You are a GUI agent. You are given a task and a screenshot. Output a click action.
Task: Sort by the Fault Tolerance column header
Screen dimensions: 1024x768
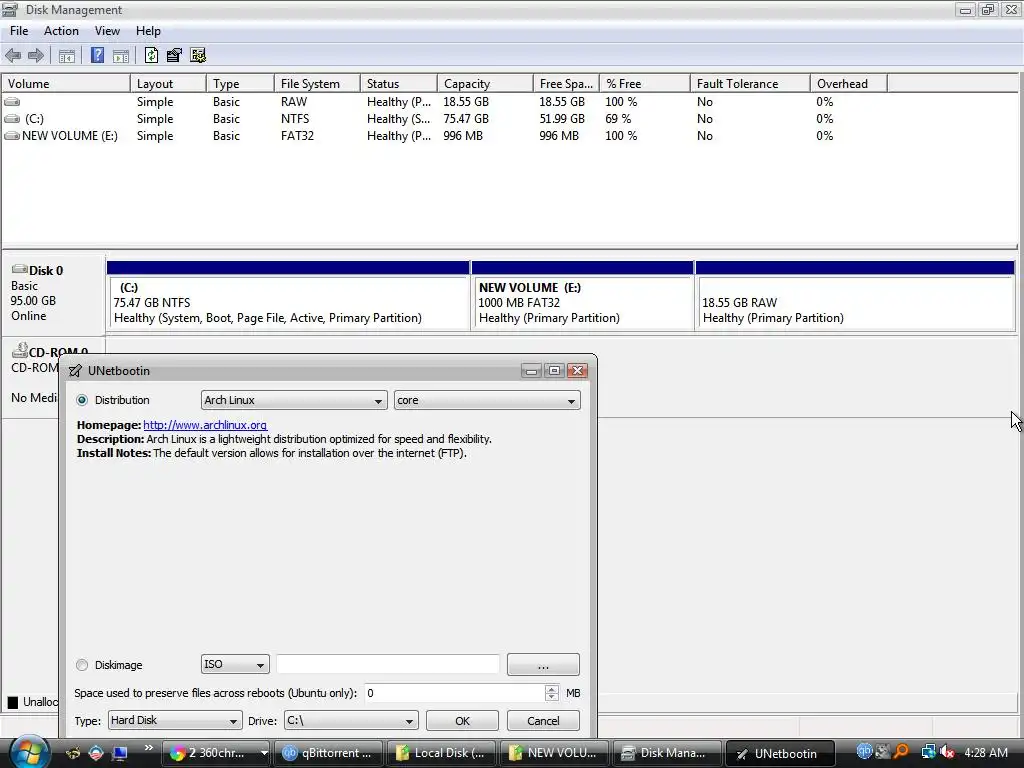click(750, 84)
